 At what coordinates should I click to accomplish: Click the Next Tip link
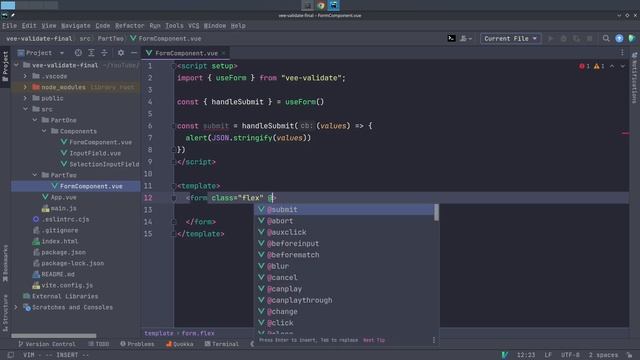coord(374,340)
